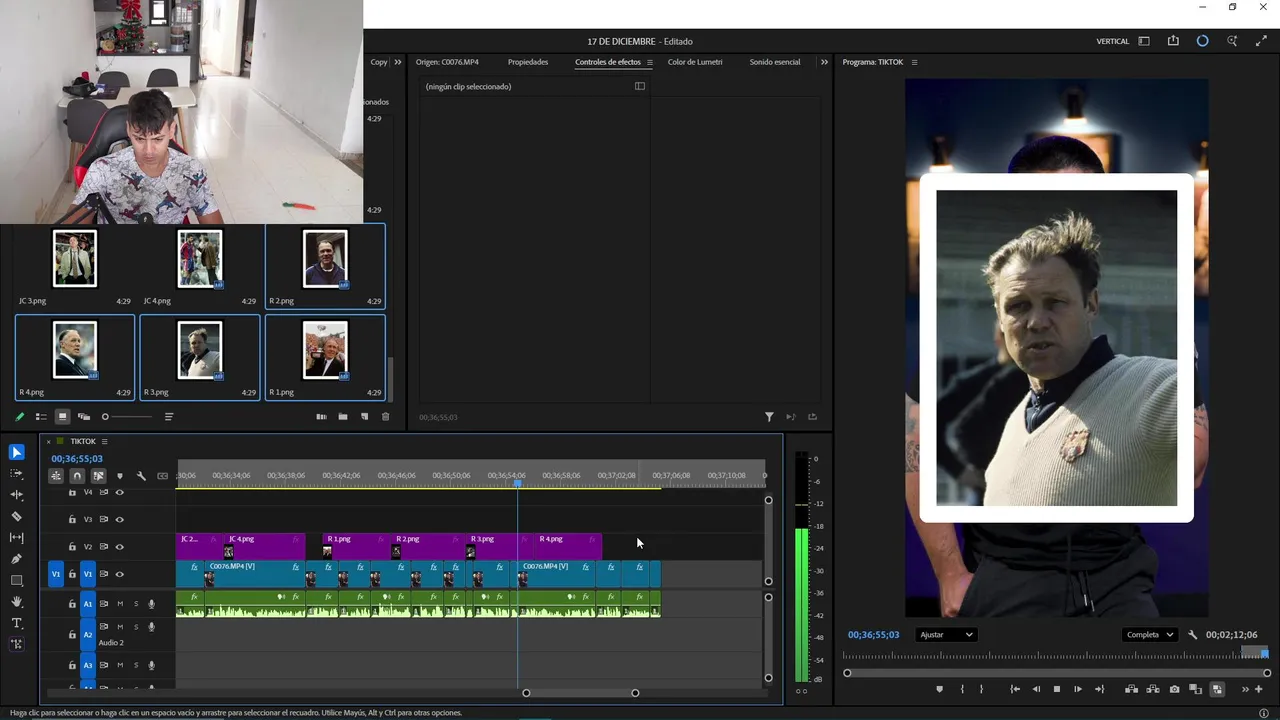The image size is (1280, 720).
Task: Hide track V3 with eye icon
Action: [120, 519]
